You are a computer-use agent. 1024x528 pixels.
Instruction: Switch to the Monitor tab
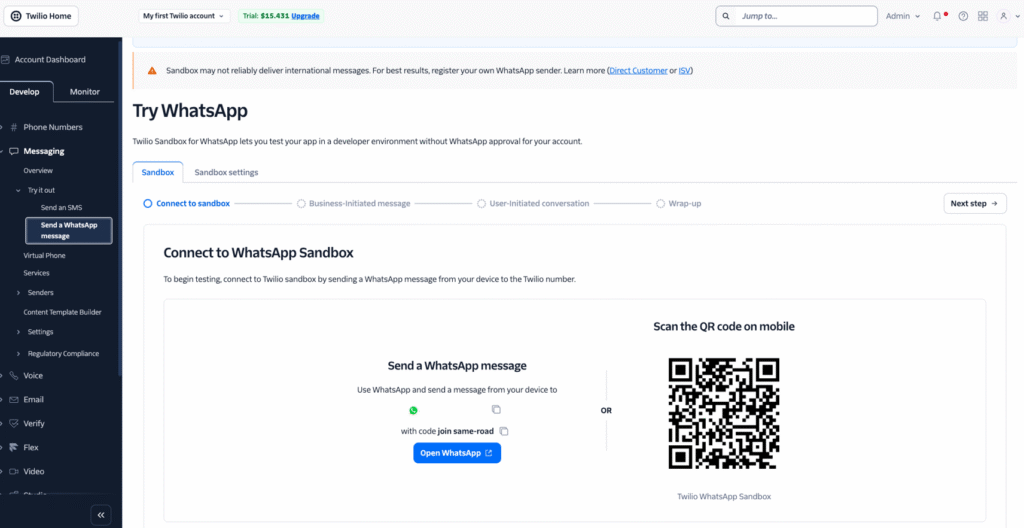tap(84, 91)
